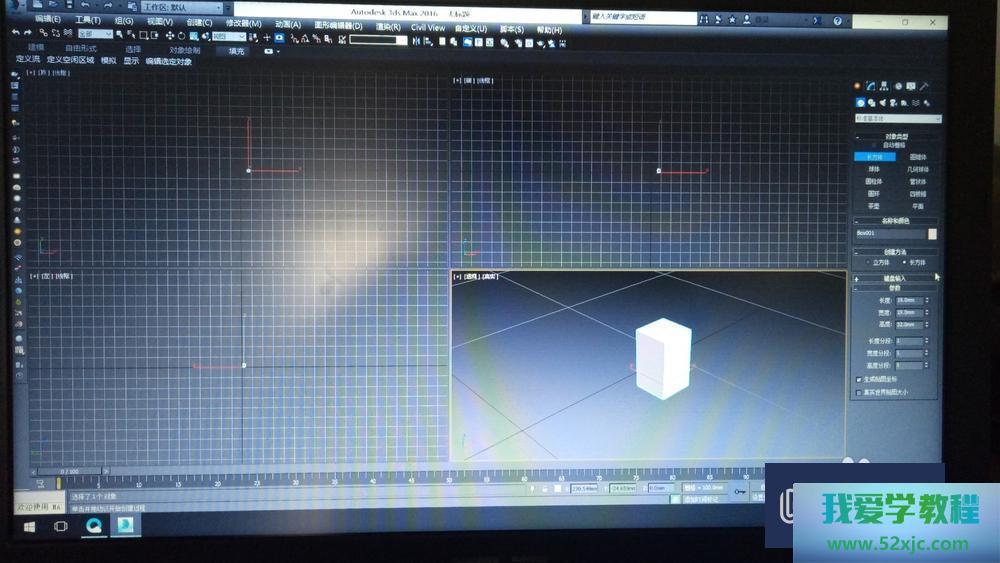Viewport: 1000px width, 563px height.
Task: Click the Box001 object color swatch
Action: pos(932,234)
